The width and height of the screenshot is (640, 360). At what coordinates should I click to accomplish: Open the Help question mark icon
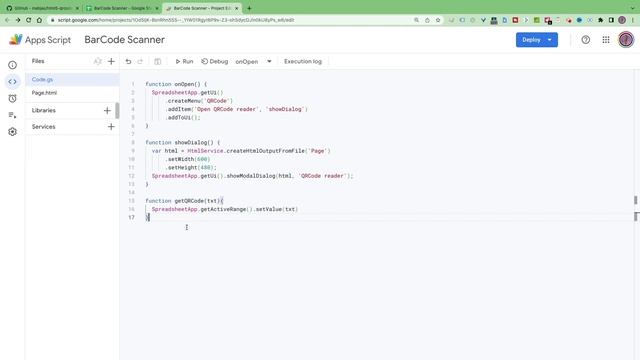(586, 40)
